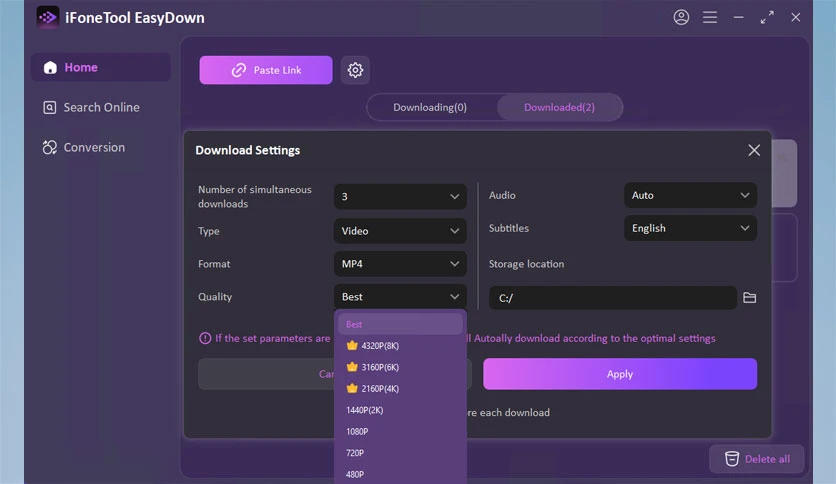Viewport: 836px width, 484px height.
Task: Expand the Format dropdown showing MP4
Action: 400,264
